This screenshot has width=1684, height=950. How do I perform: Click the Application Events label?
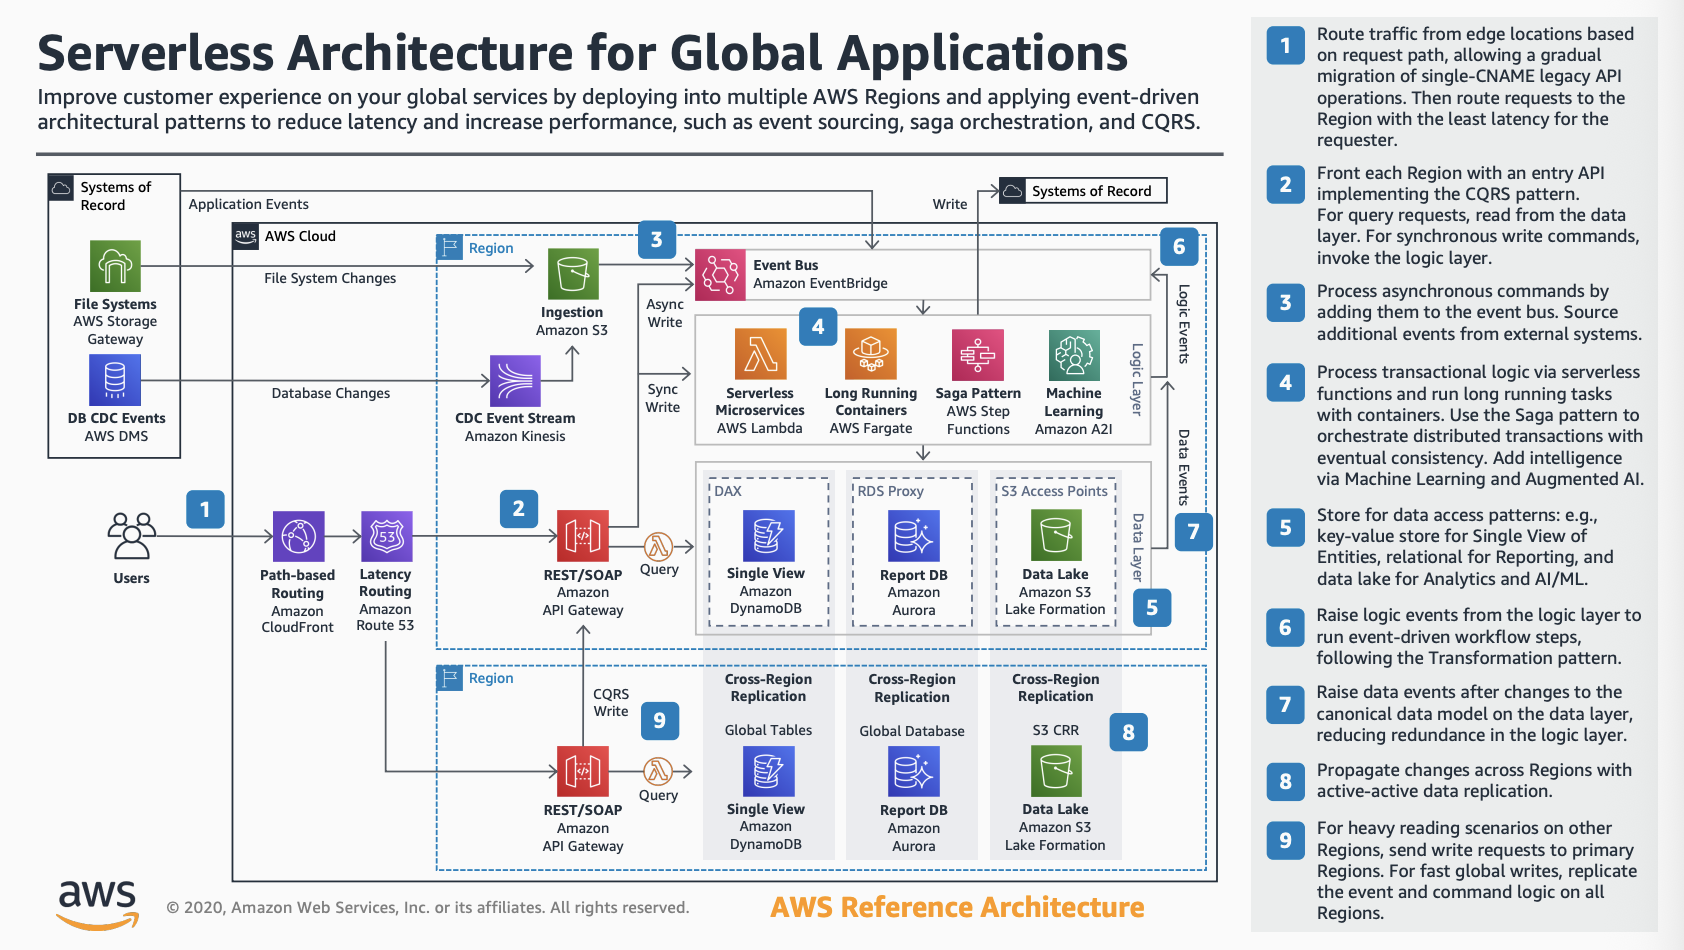coord(249,204)
